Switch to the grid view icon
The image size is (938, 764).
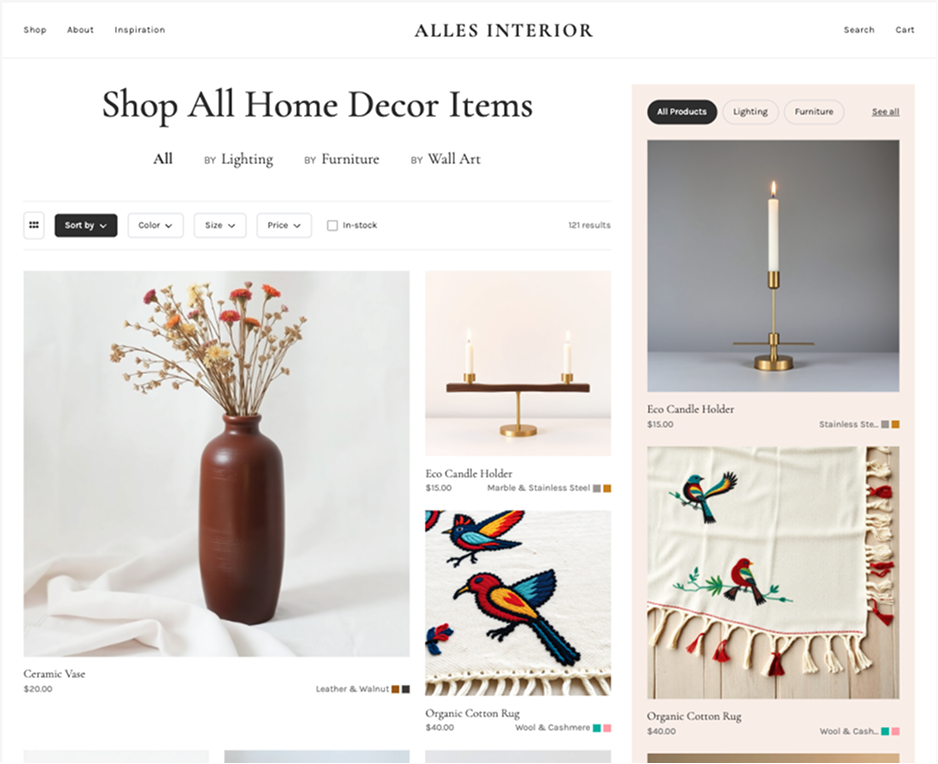point(34,226)
